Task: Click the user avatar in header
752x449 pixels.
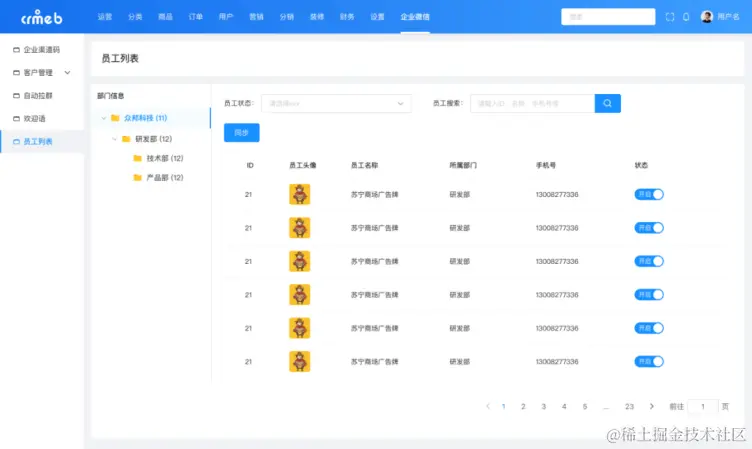Action: pos(706,17)
